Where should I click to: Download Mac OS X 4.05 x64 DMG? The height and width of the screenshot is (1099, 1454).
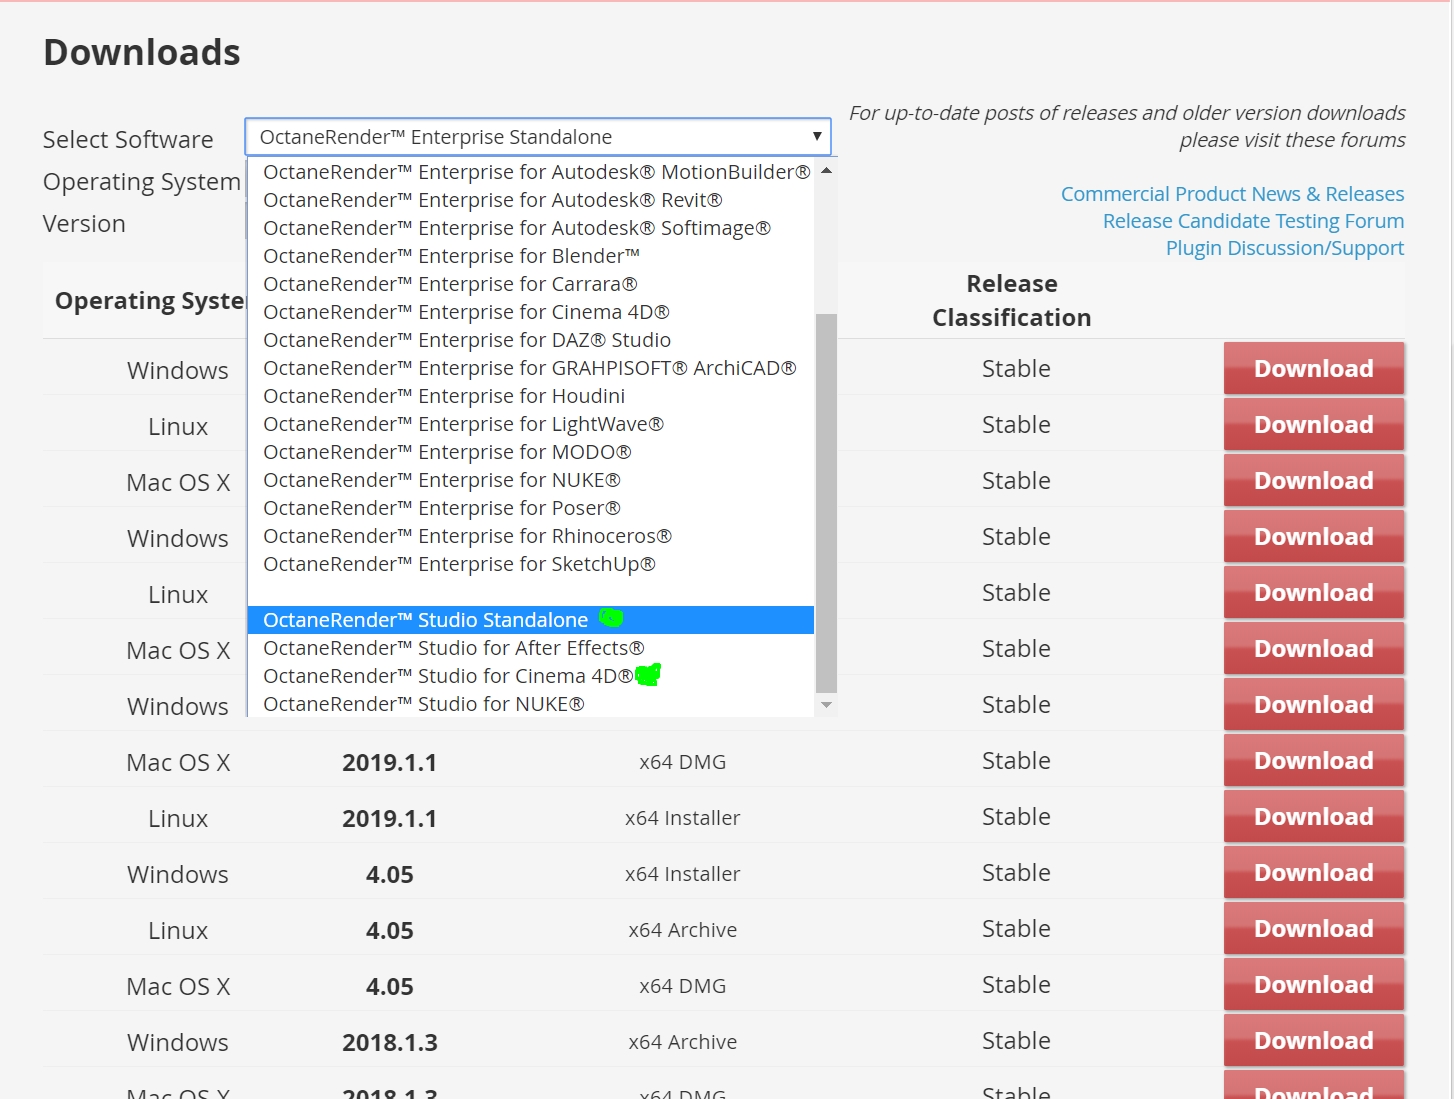1314,985
